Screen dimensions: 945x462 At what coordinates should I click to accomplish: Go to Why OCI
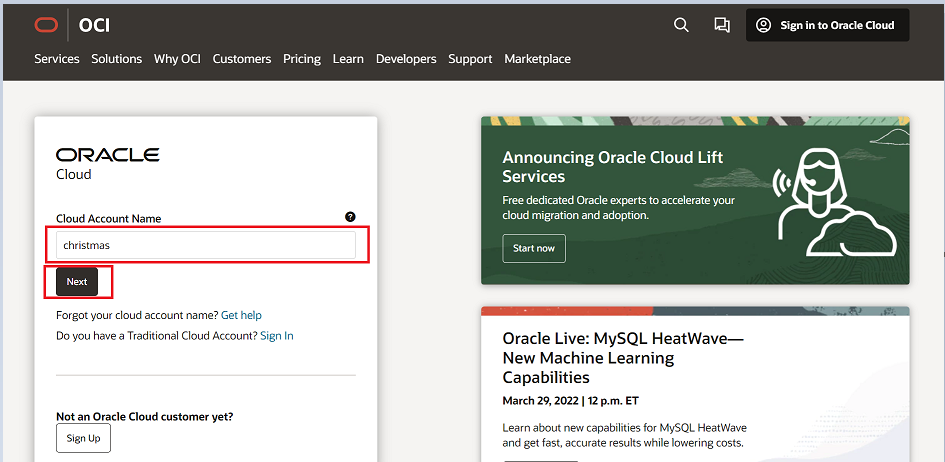coord(177,59)
